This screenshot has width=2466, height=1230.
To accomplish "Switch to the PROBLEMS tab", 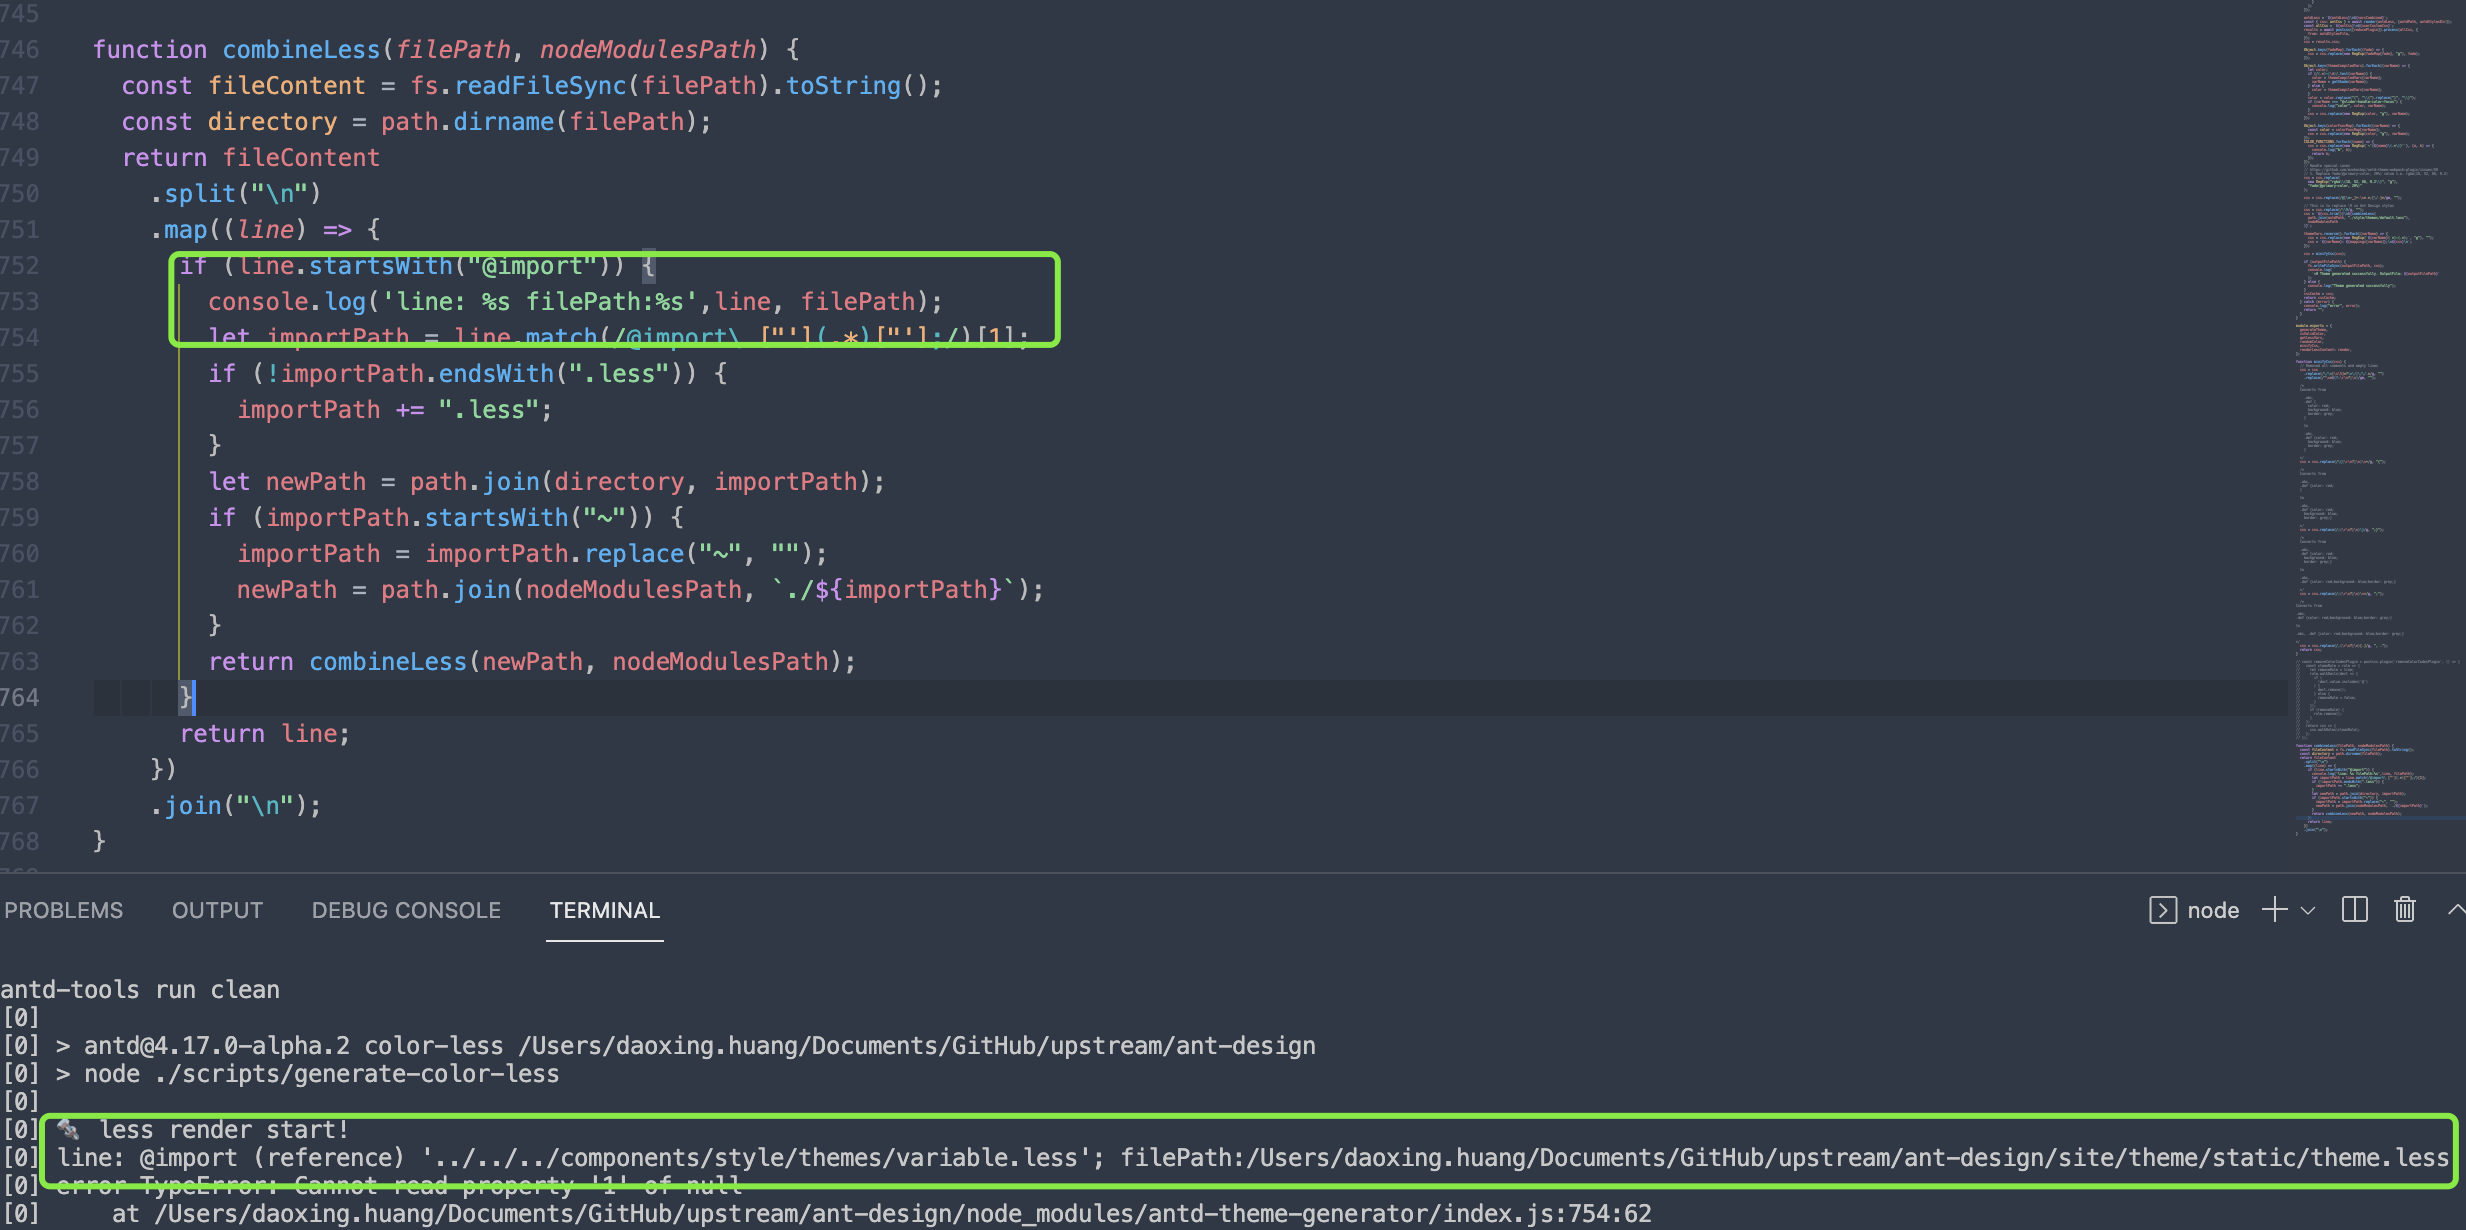I will [x=63, y=910].
